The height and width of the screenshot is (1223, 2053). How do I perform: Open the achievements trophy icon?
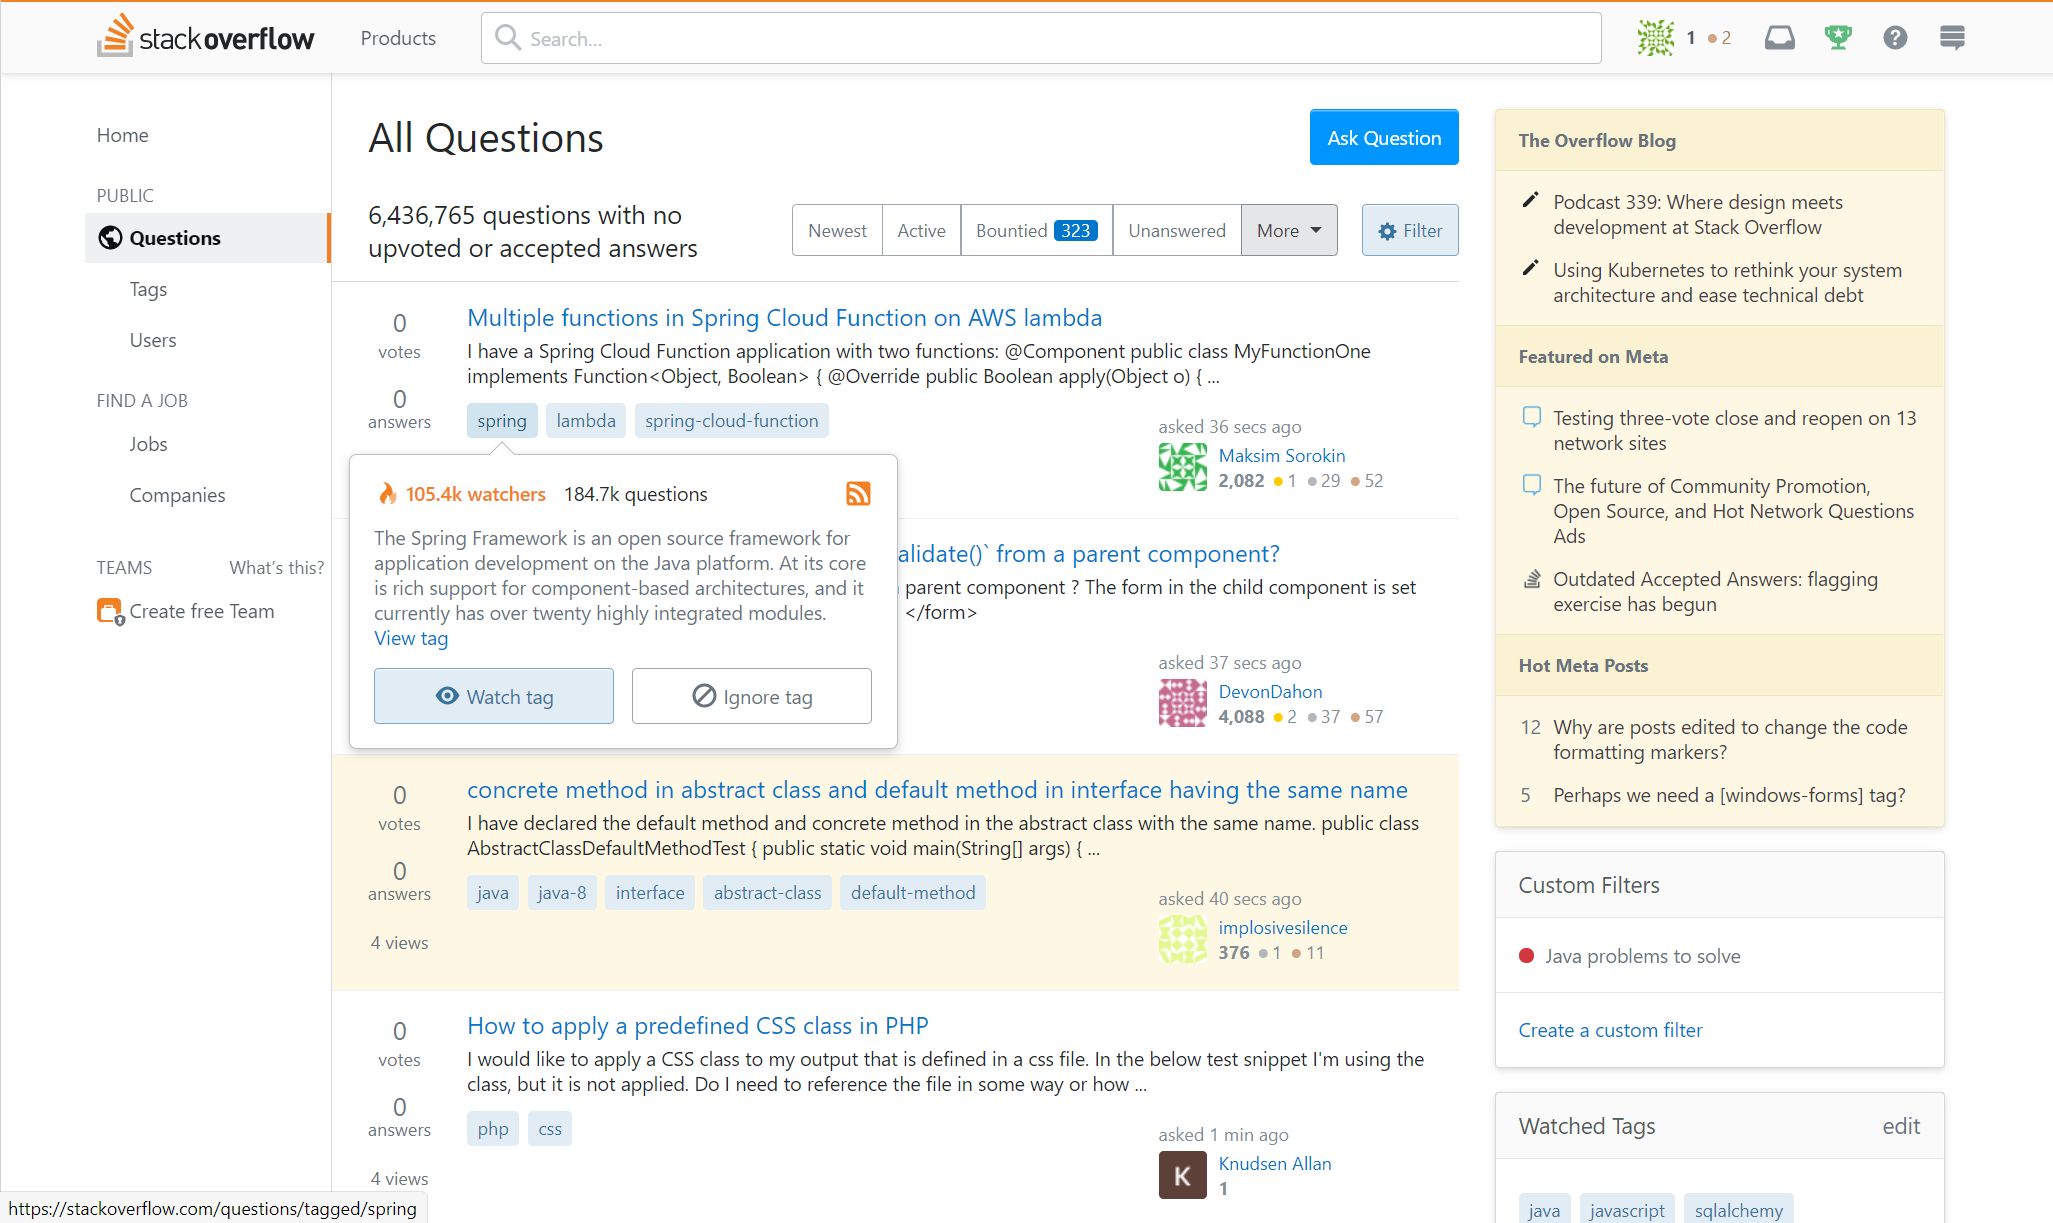tap(1838, 38)
